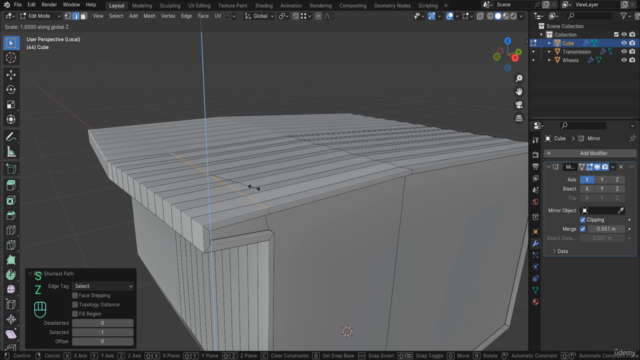Image resolution: width=640 pixels, height=360 pixels.
Task: Collapse the Shortest Path operator panel
Action: (30, 273)
